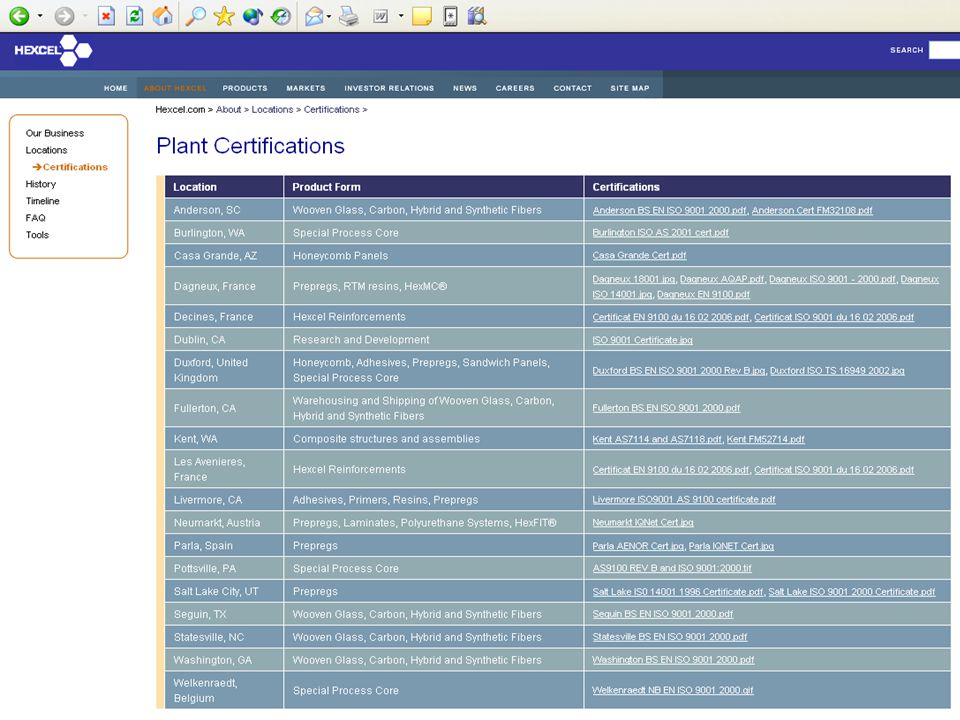The height and width of the screenshot is (720, 960).
Task: Open Welkenraedt NB EN ISO 9001 2000.gif
Action: click(x=672, y=690)
